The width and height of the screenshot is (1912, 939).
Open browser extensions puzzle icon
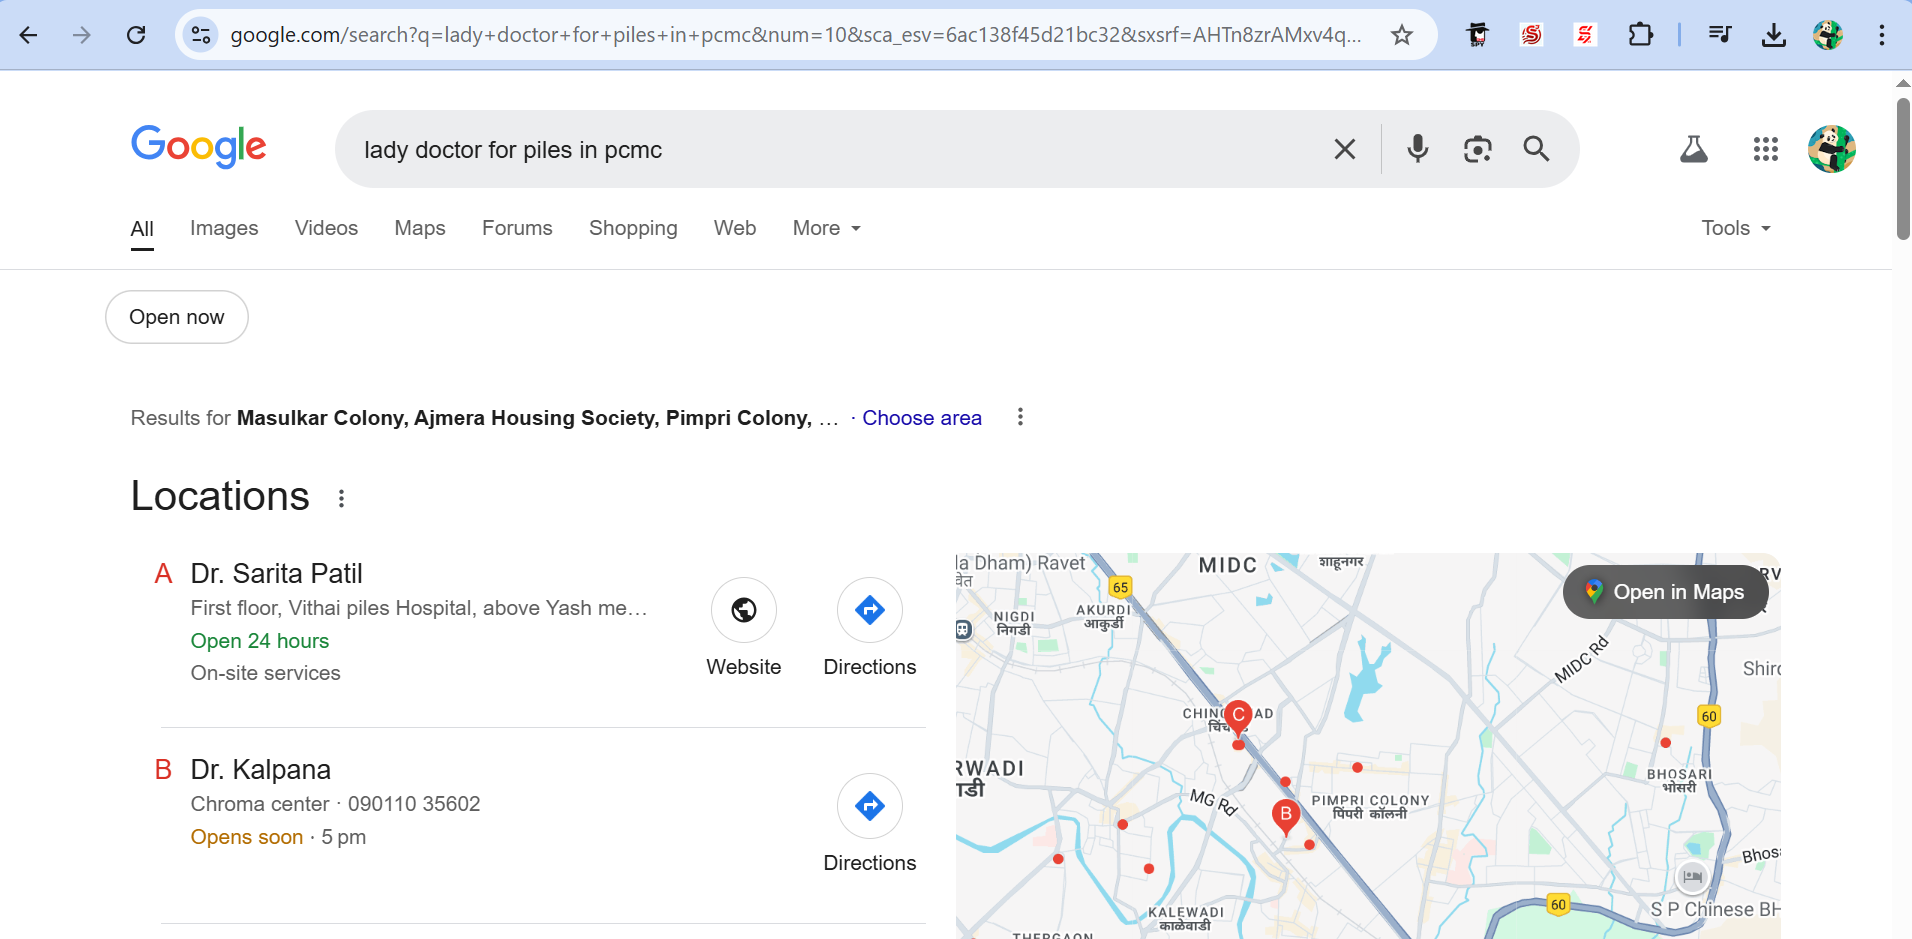click(x=1640, y=35)
